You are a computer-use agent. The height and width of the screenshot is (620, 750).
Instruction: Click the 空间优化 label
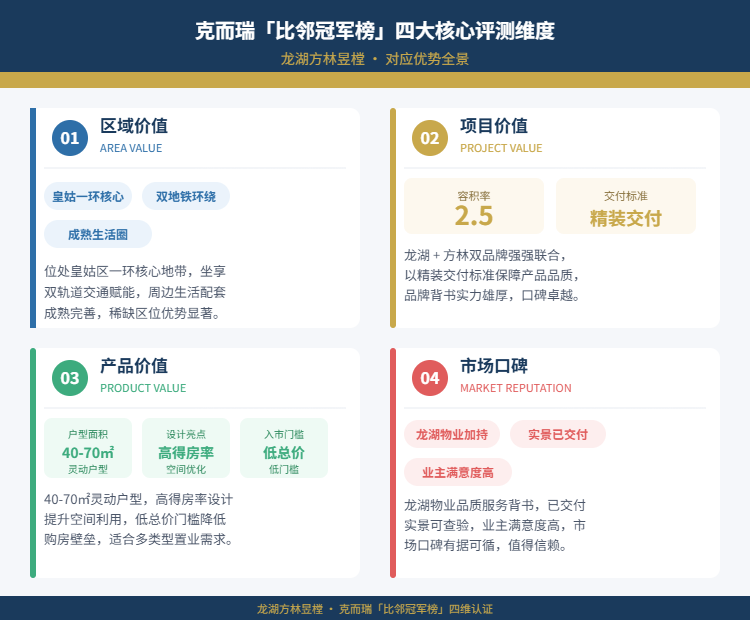186,469
